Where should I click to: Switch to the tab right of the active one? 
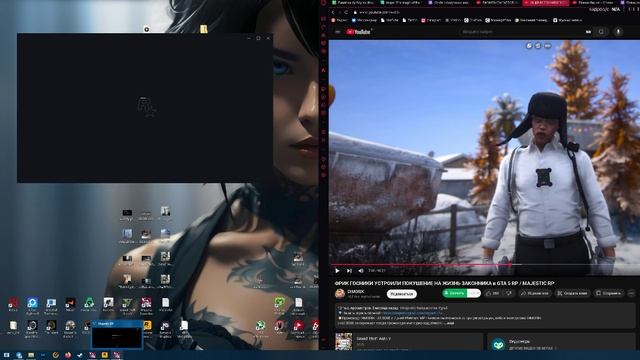pos(593,3)
